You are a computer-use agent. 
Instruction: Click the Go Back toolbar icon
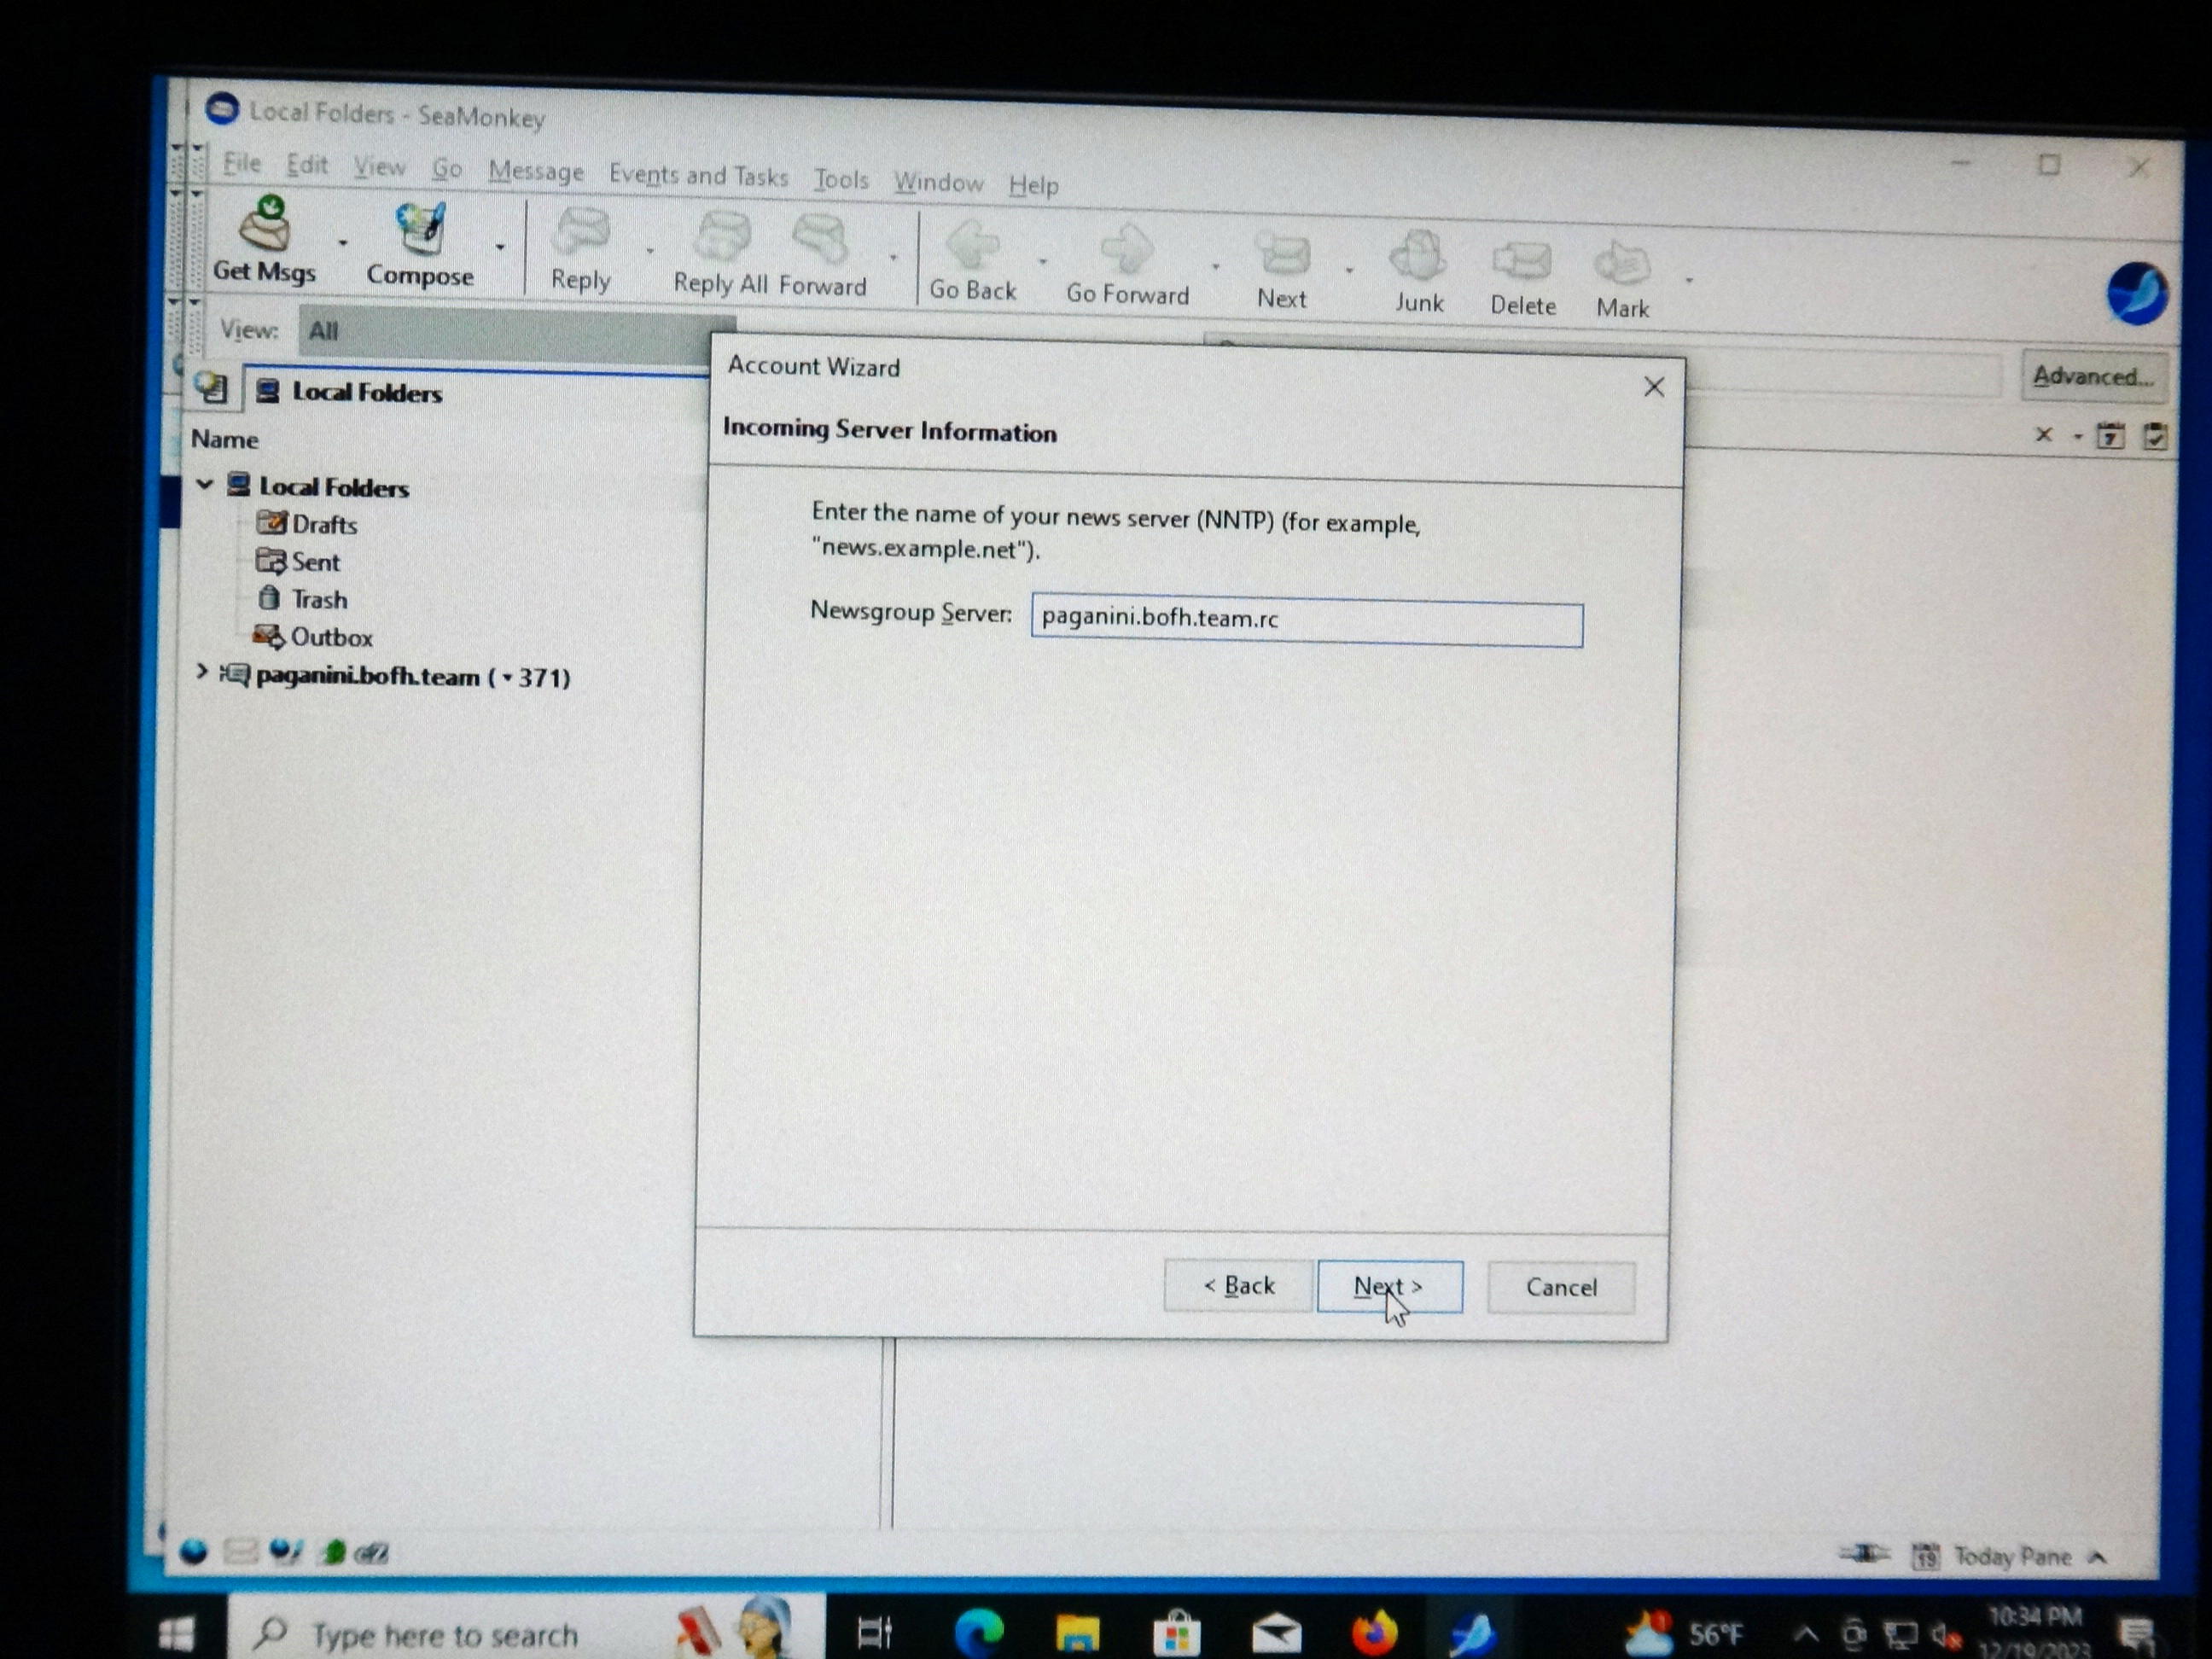pyautogui.click(x=972, y=246)
